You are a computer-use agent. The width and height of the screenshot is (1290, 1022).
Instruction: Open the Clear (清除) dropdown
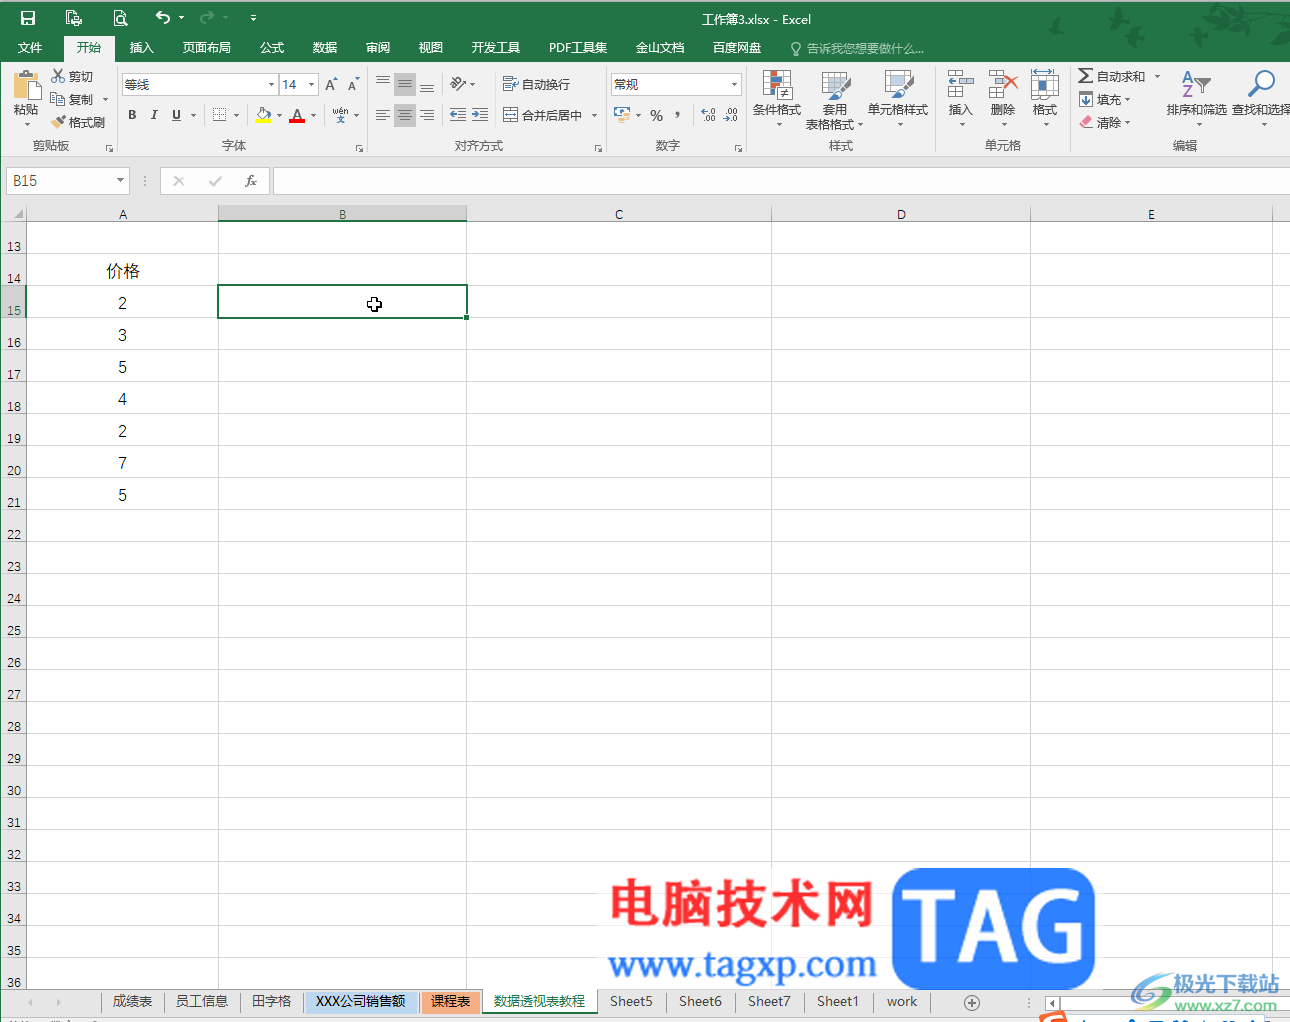point(1105,122)
